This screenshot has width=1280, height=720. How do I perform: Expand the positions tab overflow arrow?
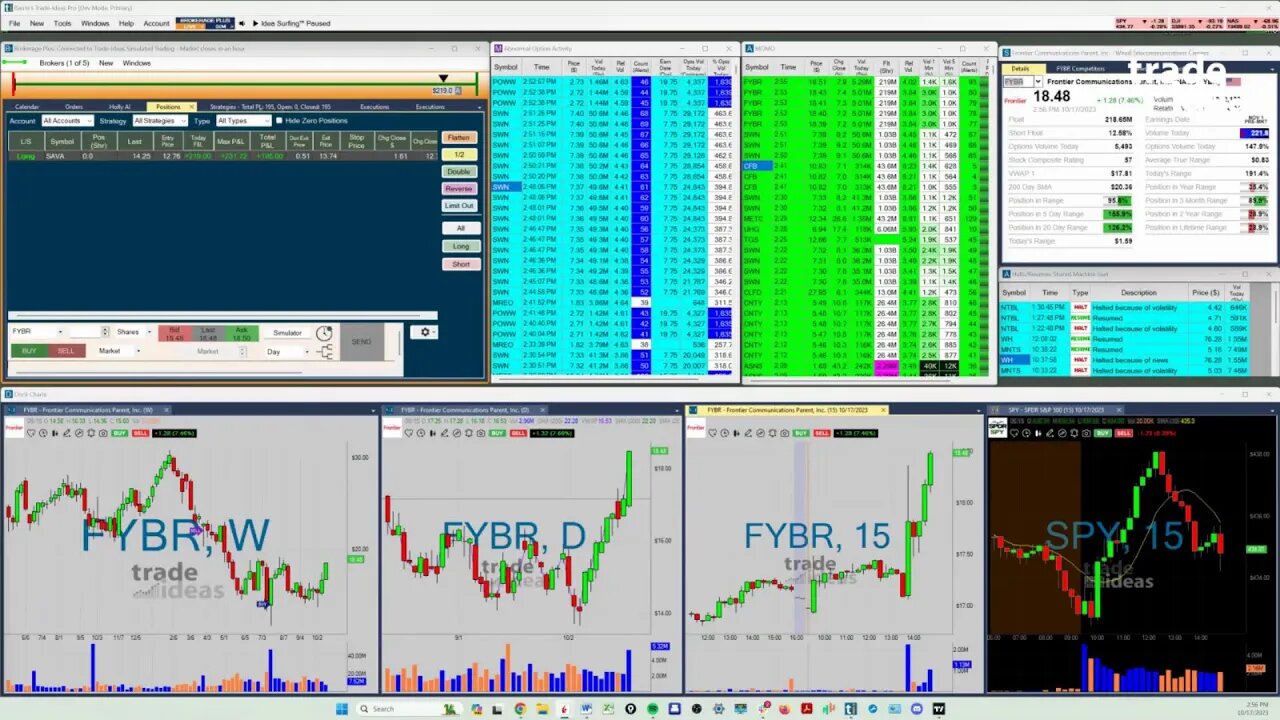(479, 107)
